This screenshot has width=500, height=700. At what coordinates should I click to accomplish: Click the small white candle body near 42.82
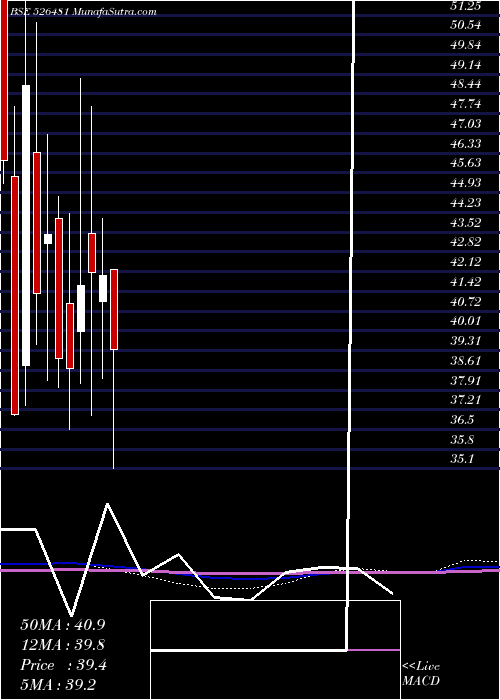[48, 239]
